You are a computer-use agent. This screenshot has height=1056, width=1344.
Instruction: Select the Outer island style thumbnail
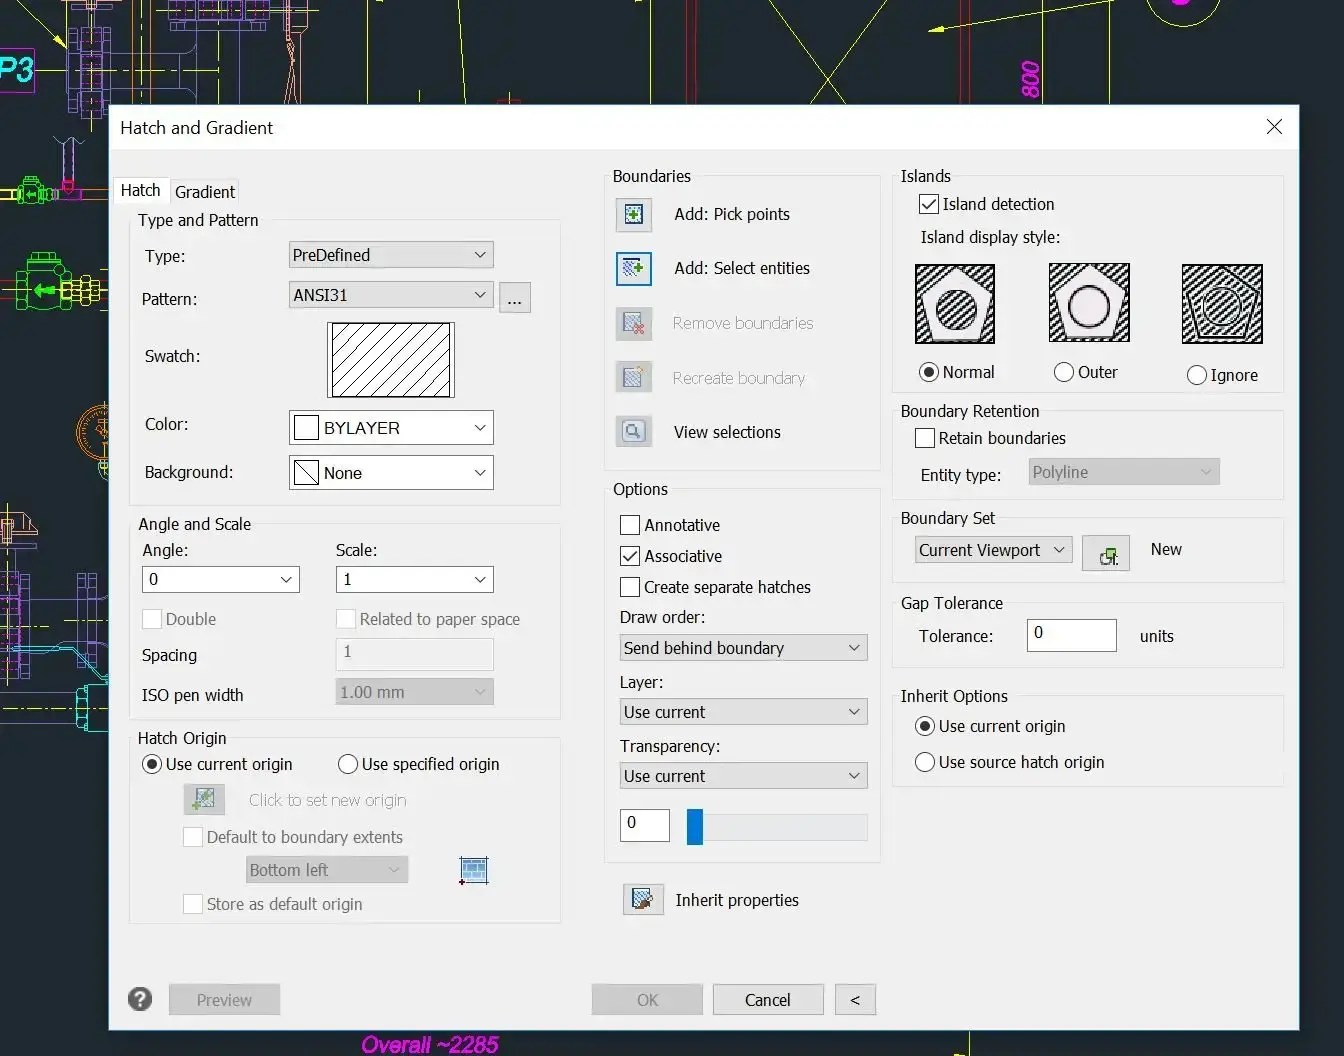click(x=1089, y=304)
